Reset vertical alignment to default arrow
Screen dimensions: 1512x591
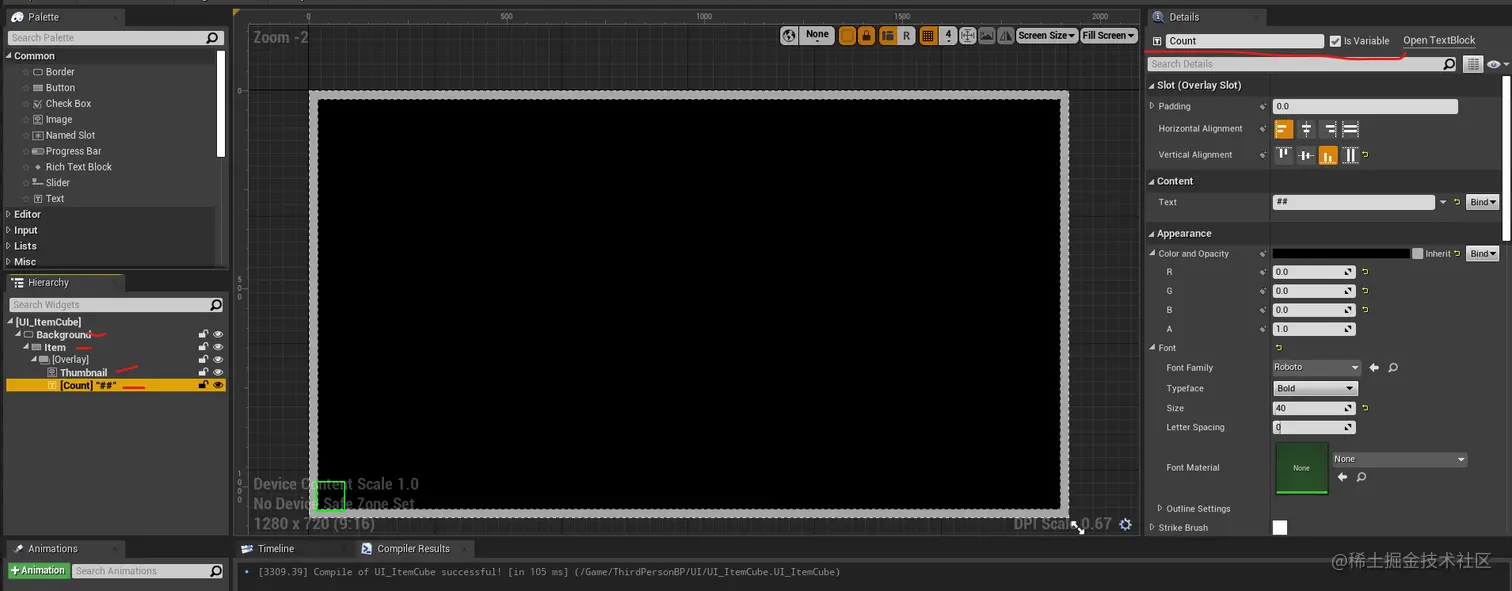(1366, 155)
